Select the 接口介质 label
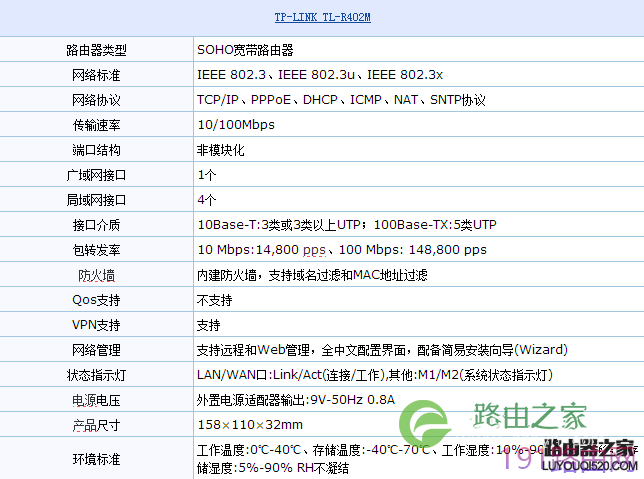 point(96,226)
